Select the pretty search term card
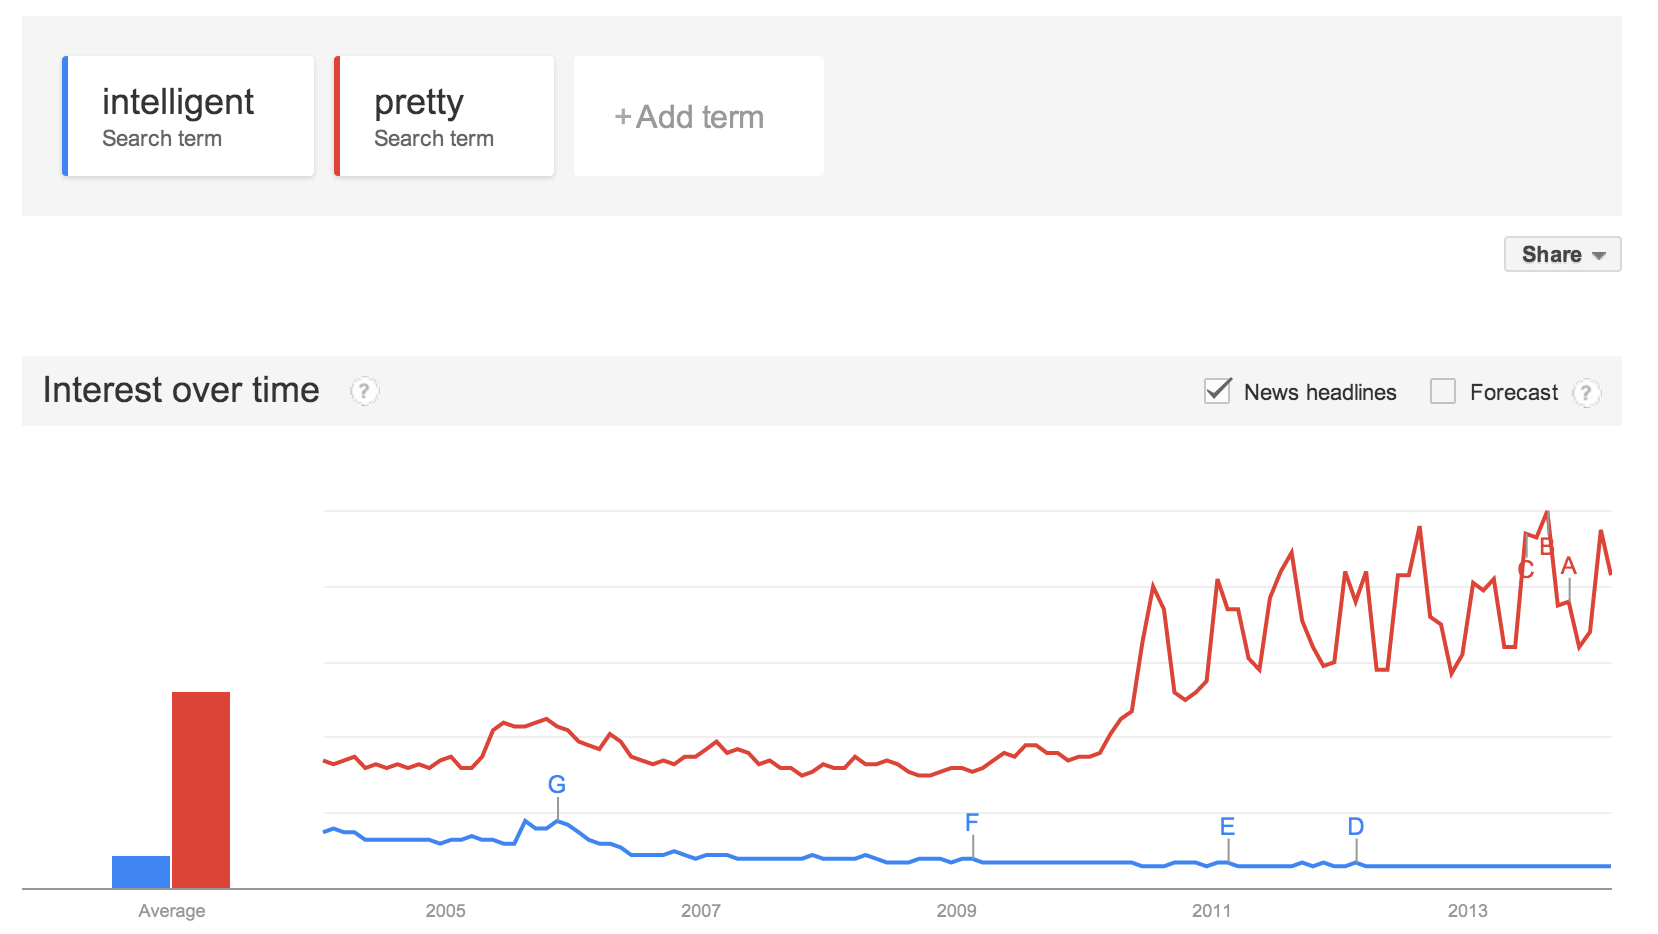Image resolution: width=1658 pixels, height=934 pixels. coord(444,117)
